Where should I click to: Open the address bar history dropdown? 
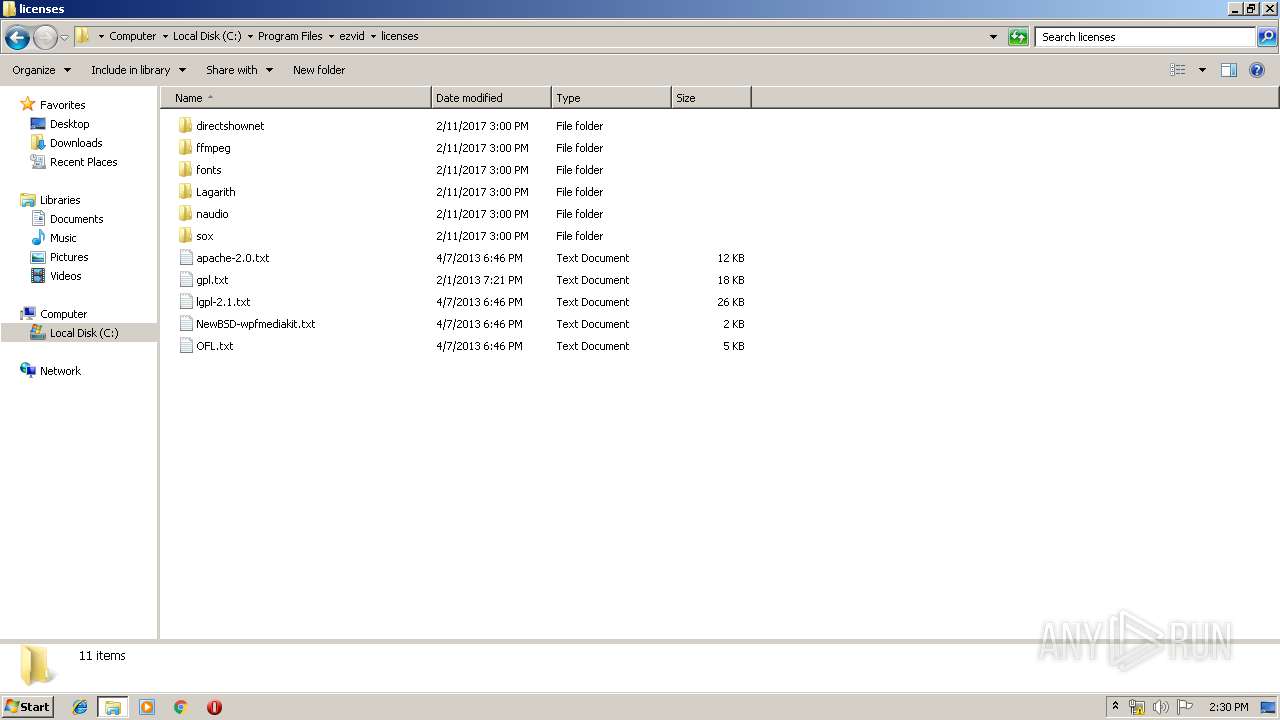click(993, 37)
